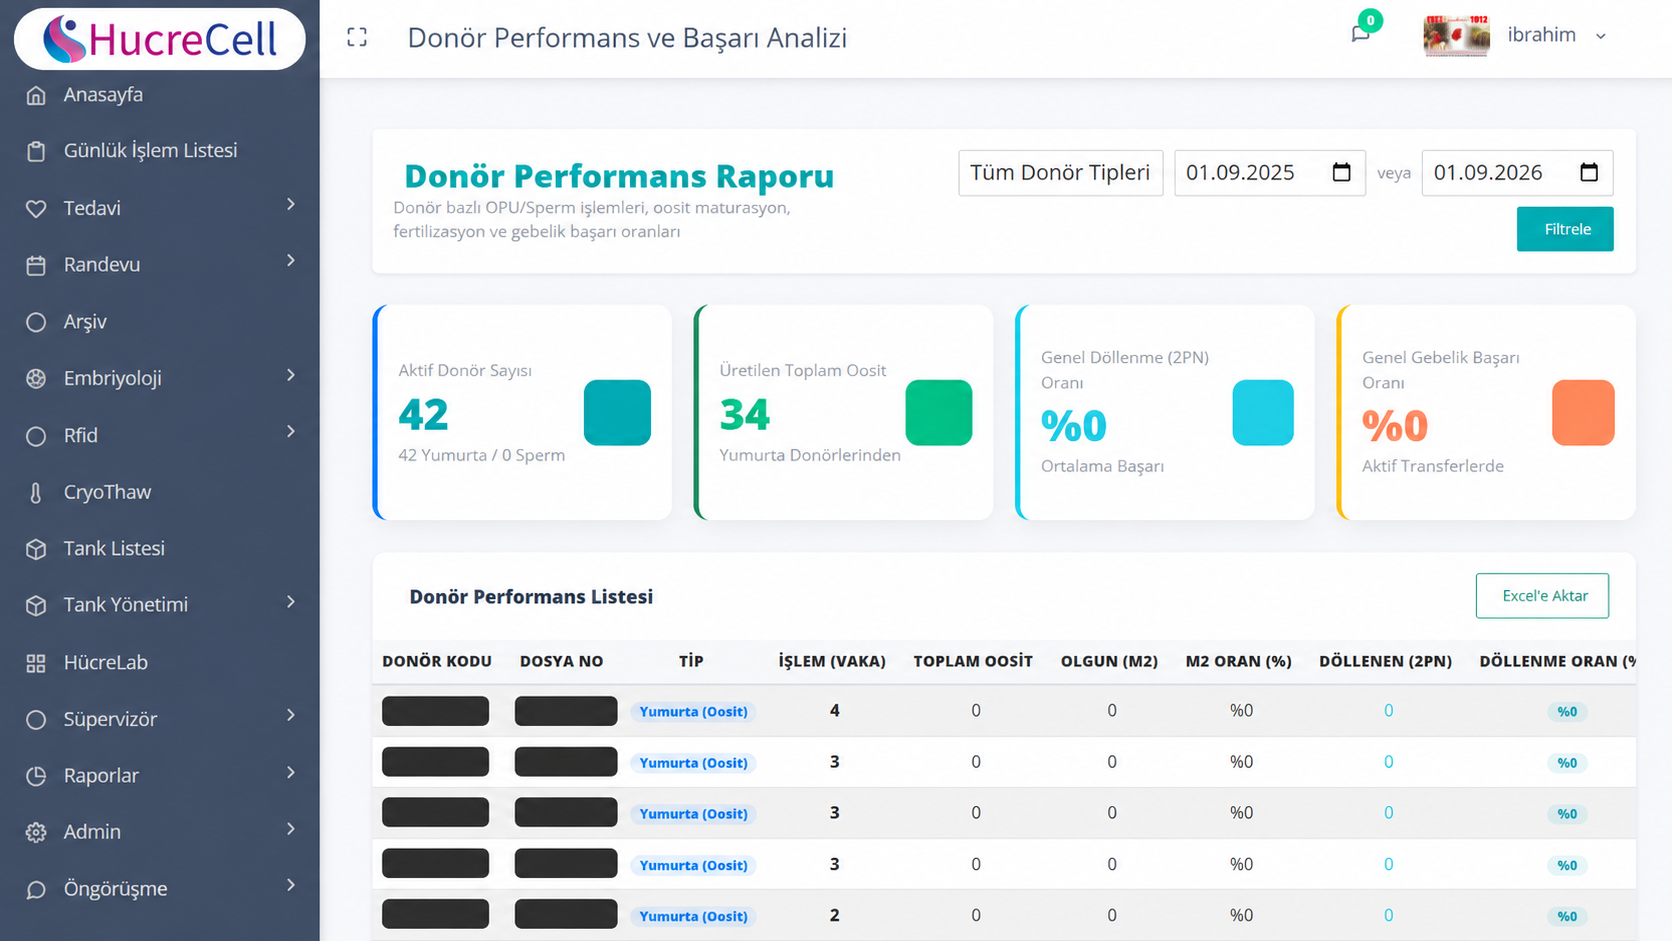The width and height of the screenshot is (1672, 941).
Task: Click the DONÖR KODU column header
Action: pos(437,661)
